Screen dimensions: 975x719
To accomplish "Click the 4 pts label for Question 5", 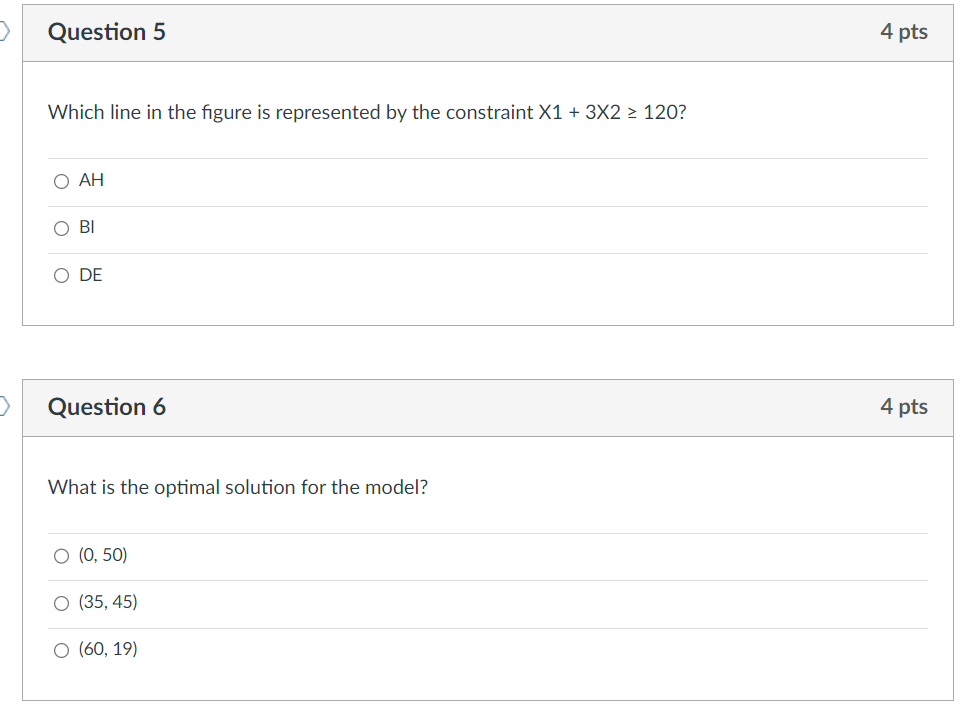I will (904, 32).
